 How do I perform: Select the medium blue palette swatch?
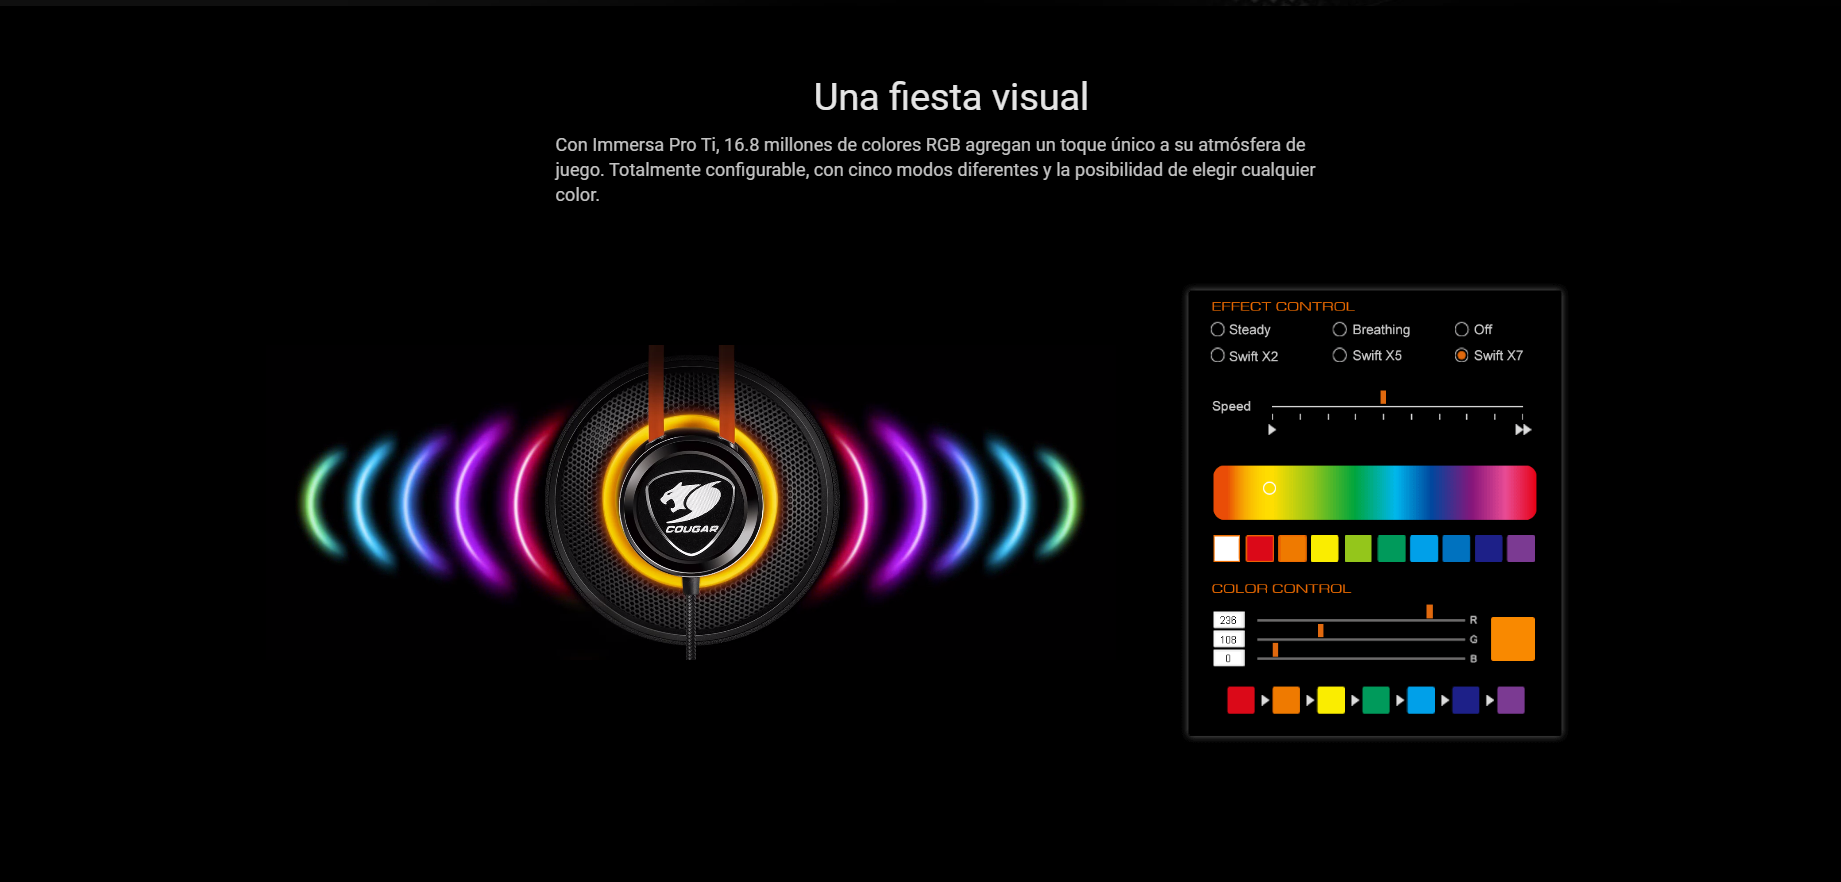[x=1456, y=548]
